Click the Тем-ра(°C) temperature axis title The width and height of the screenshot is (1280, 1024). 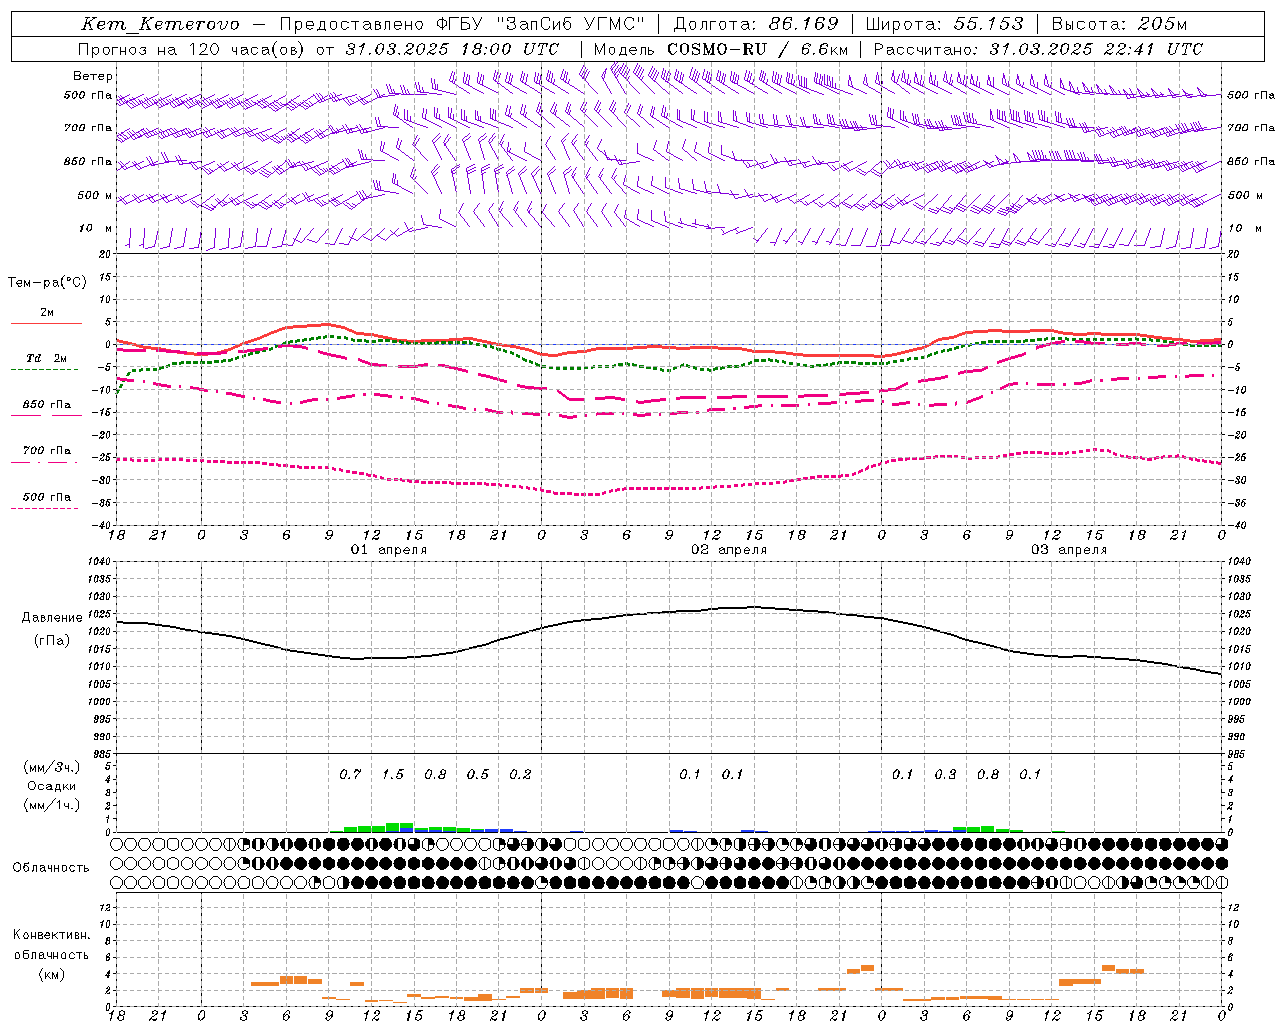47,283
